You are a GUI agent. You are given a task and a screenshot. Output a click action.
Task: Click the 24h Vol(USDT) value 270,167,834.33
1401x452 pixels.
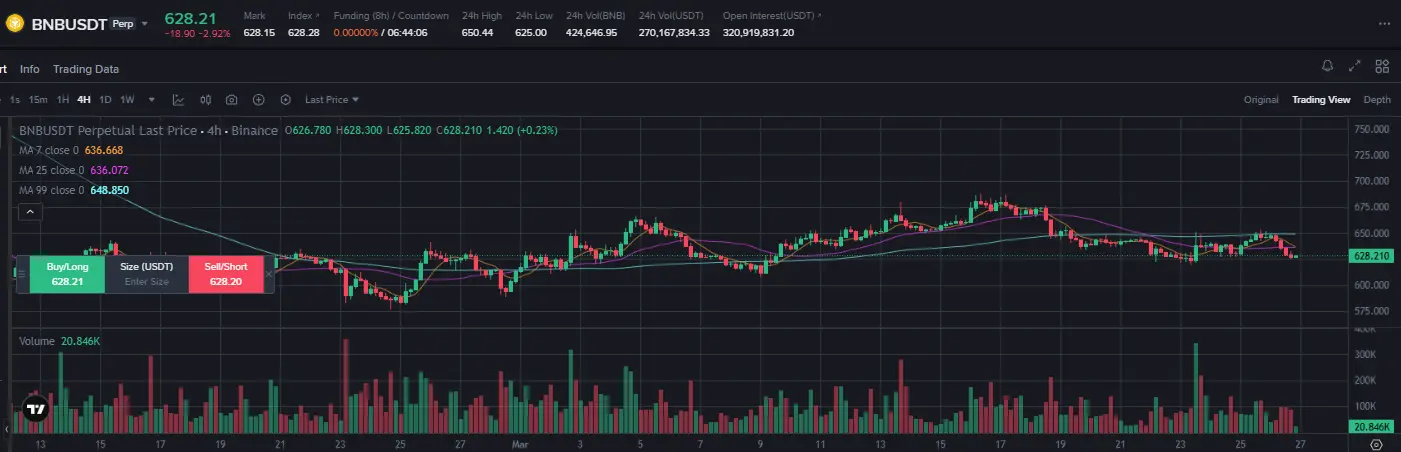(x=674, y=33)
